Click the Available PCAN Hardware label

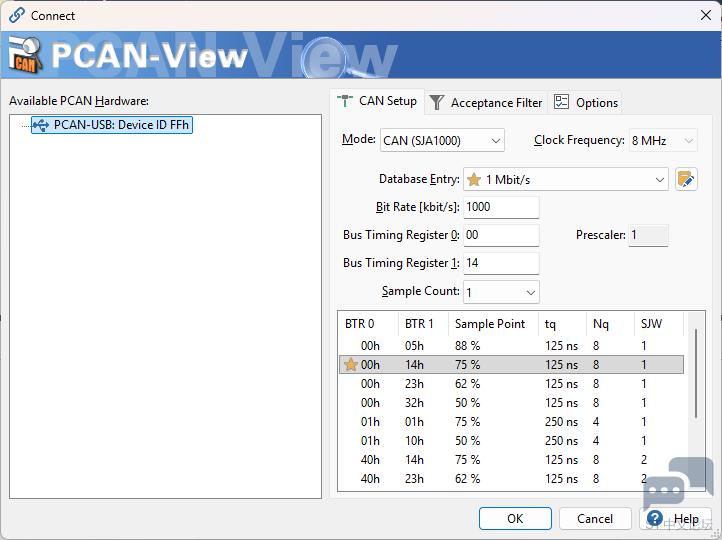(x=79, y=101)
